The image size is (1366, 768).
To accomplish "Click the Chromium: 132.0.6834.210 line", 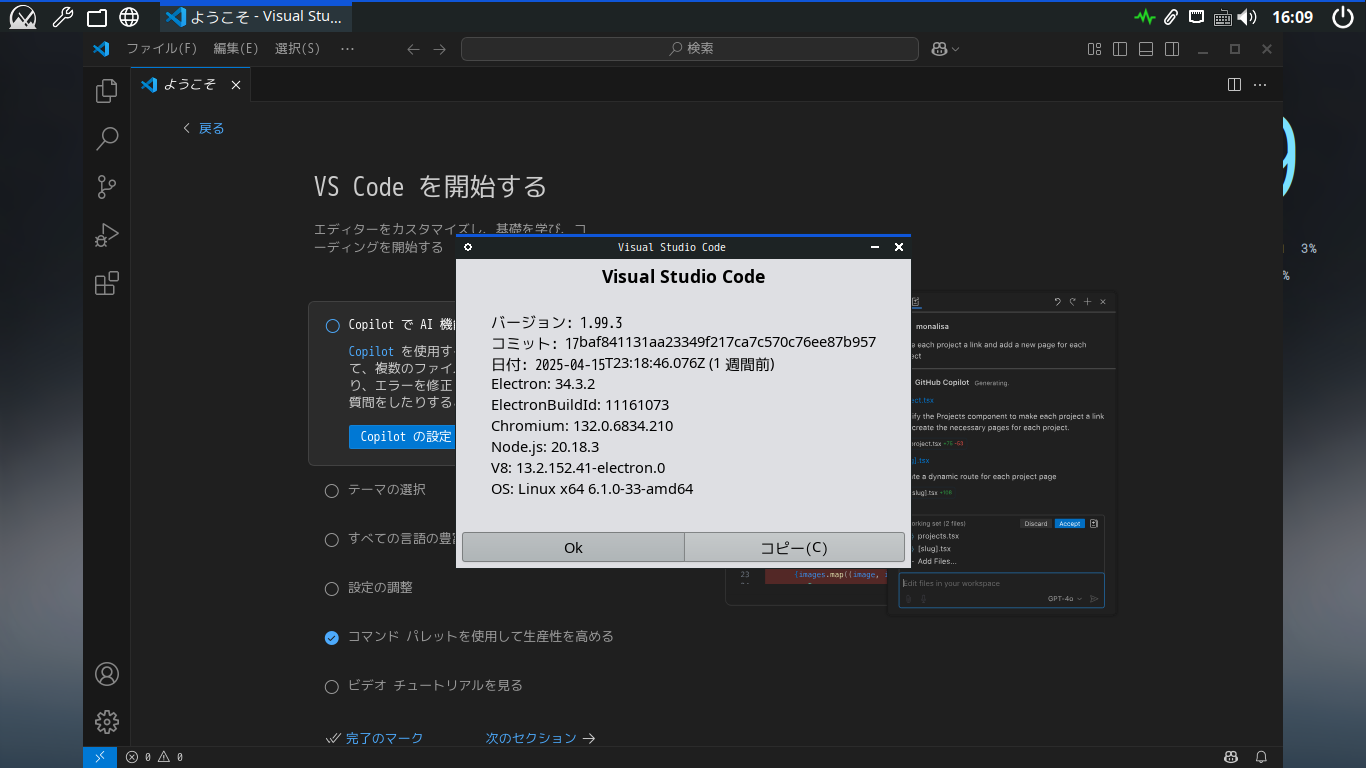I will pyautogui.click(x=582, y=426).
